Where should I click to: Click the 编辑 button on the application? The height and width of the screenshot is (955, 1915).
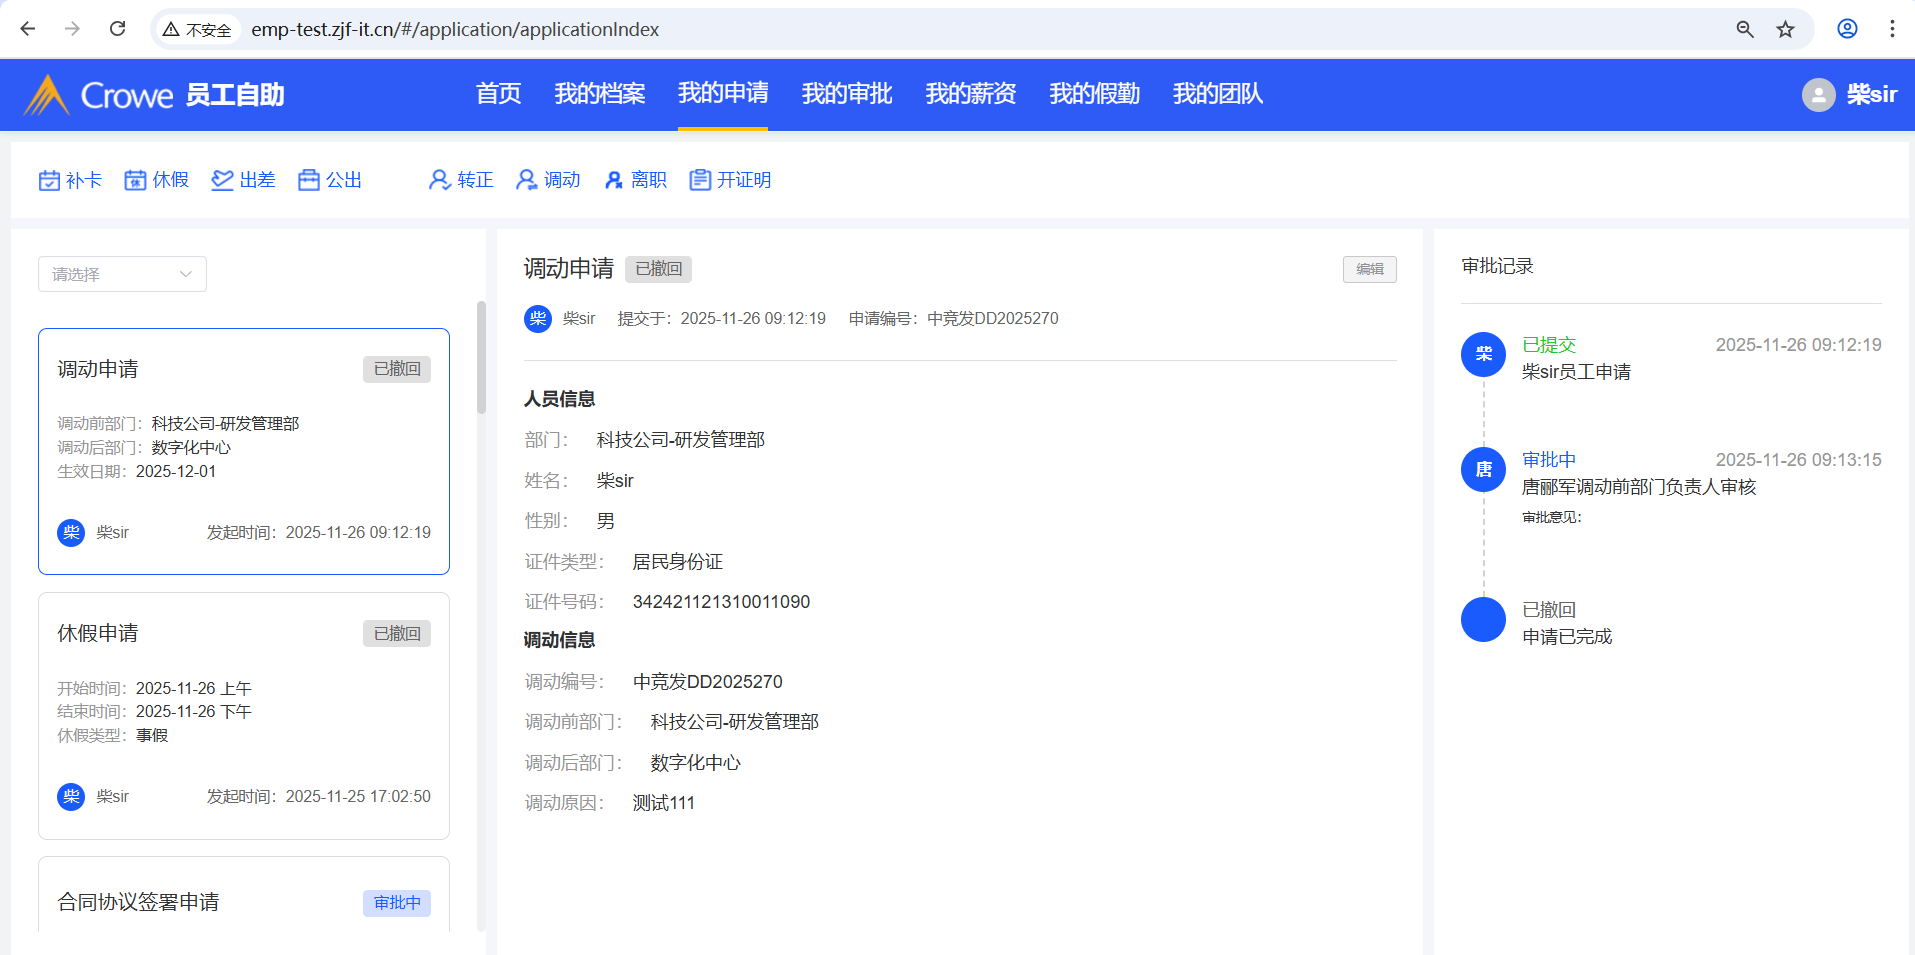(1369, 269)
